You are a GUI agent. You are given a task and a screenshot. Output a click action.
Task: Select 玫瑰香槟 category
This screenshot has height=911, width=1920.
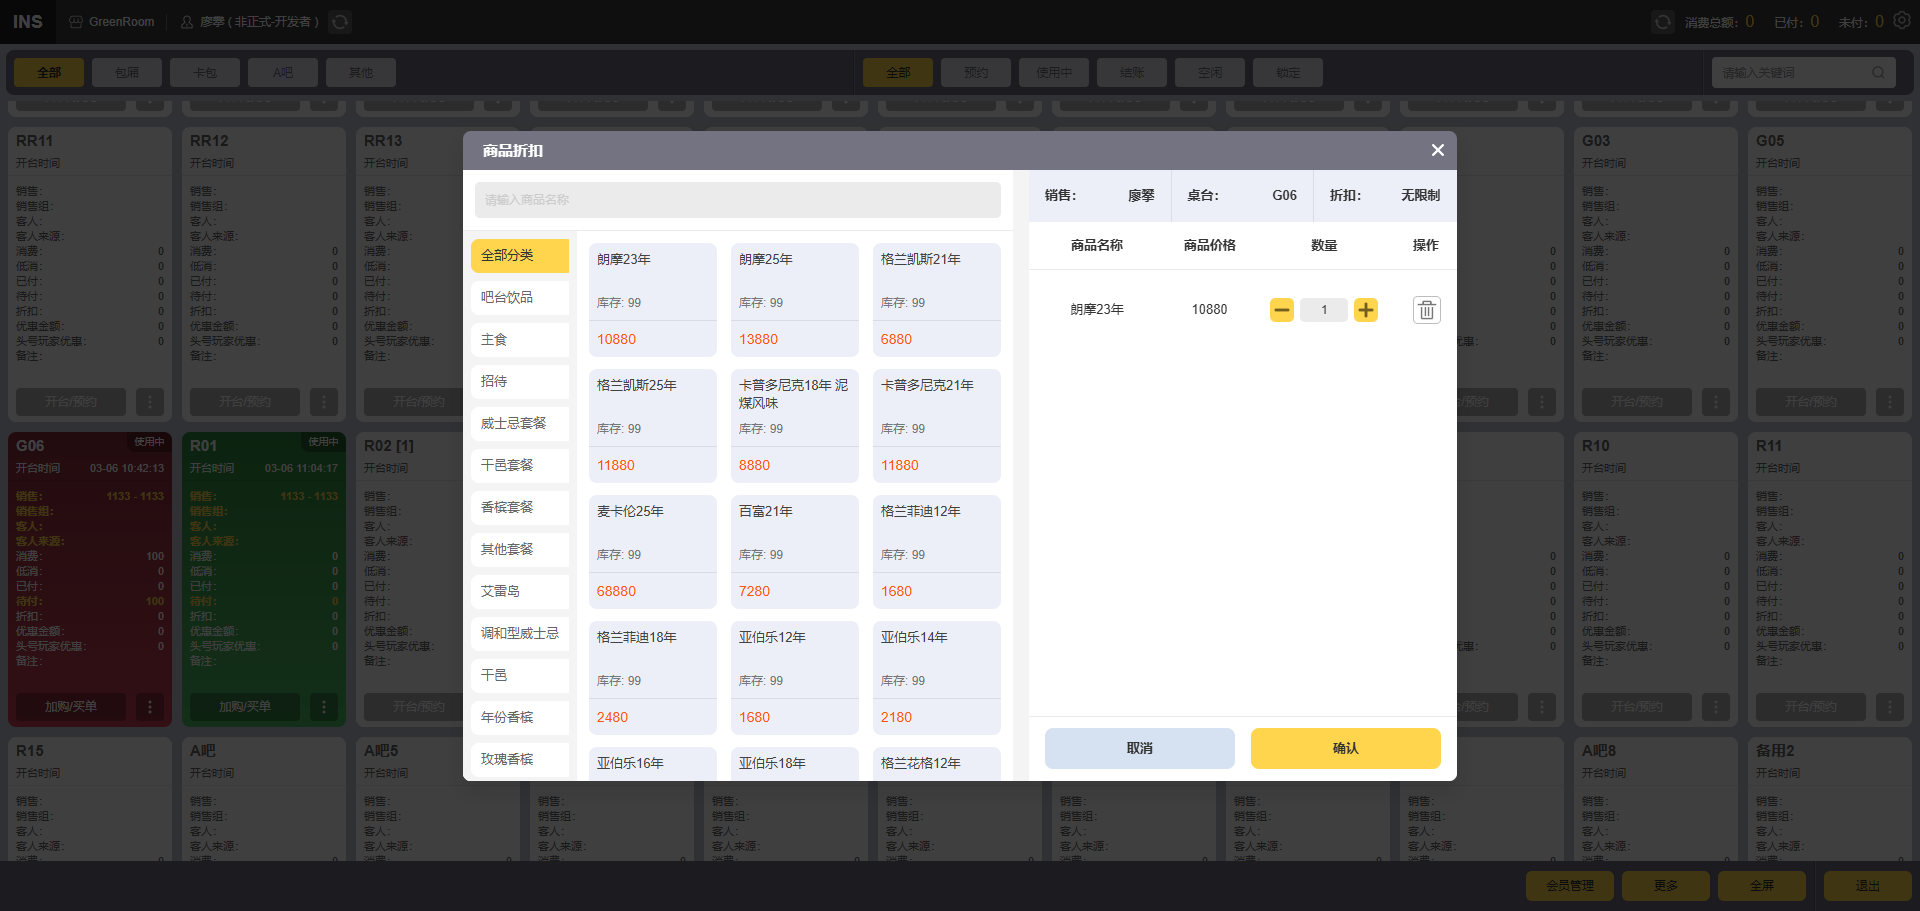tap(520, 760)
